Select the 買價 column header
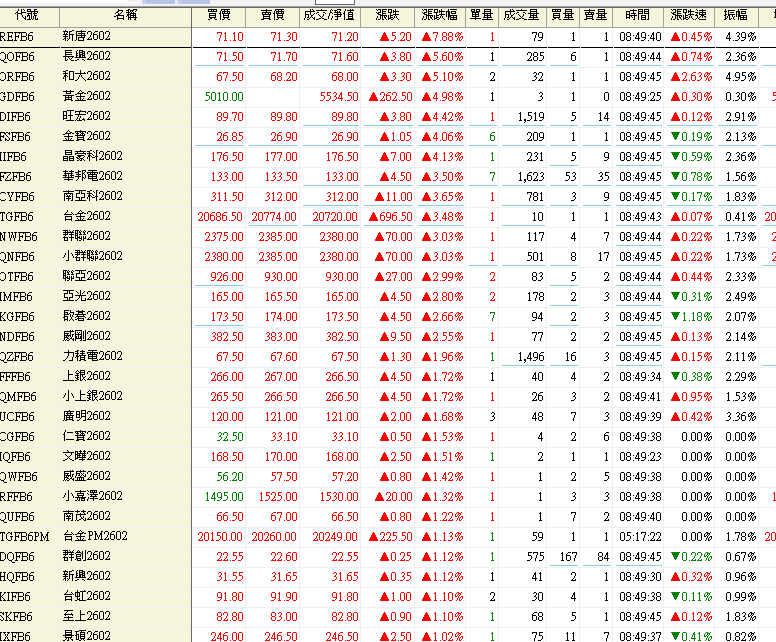Image resolution: width=776 pixels, height=642 pixels. (218, 15)
